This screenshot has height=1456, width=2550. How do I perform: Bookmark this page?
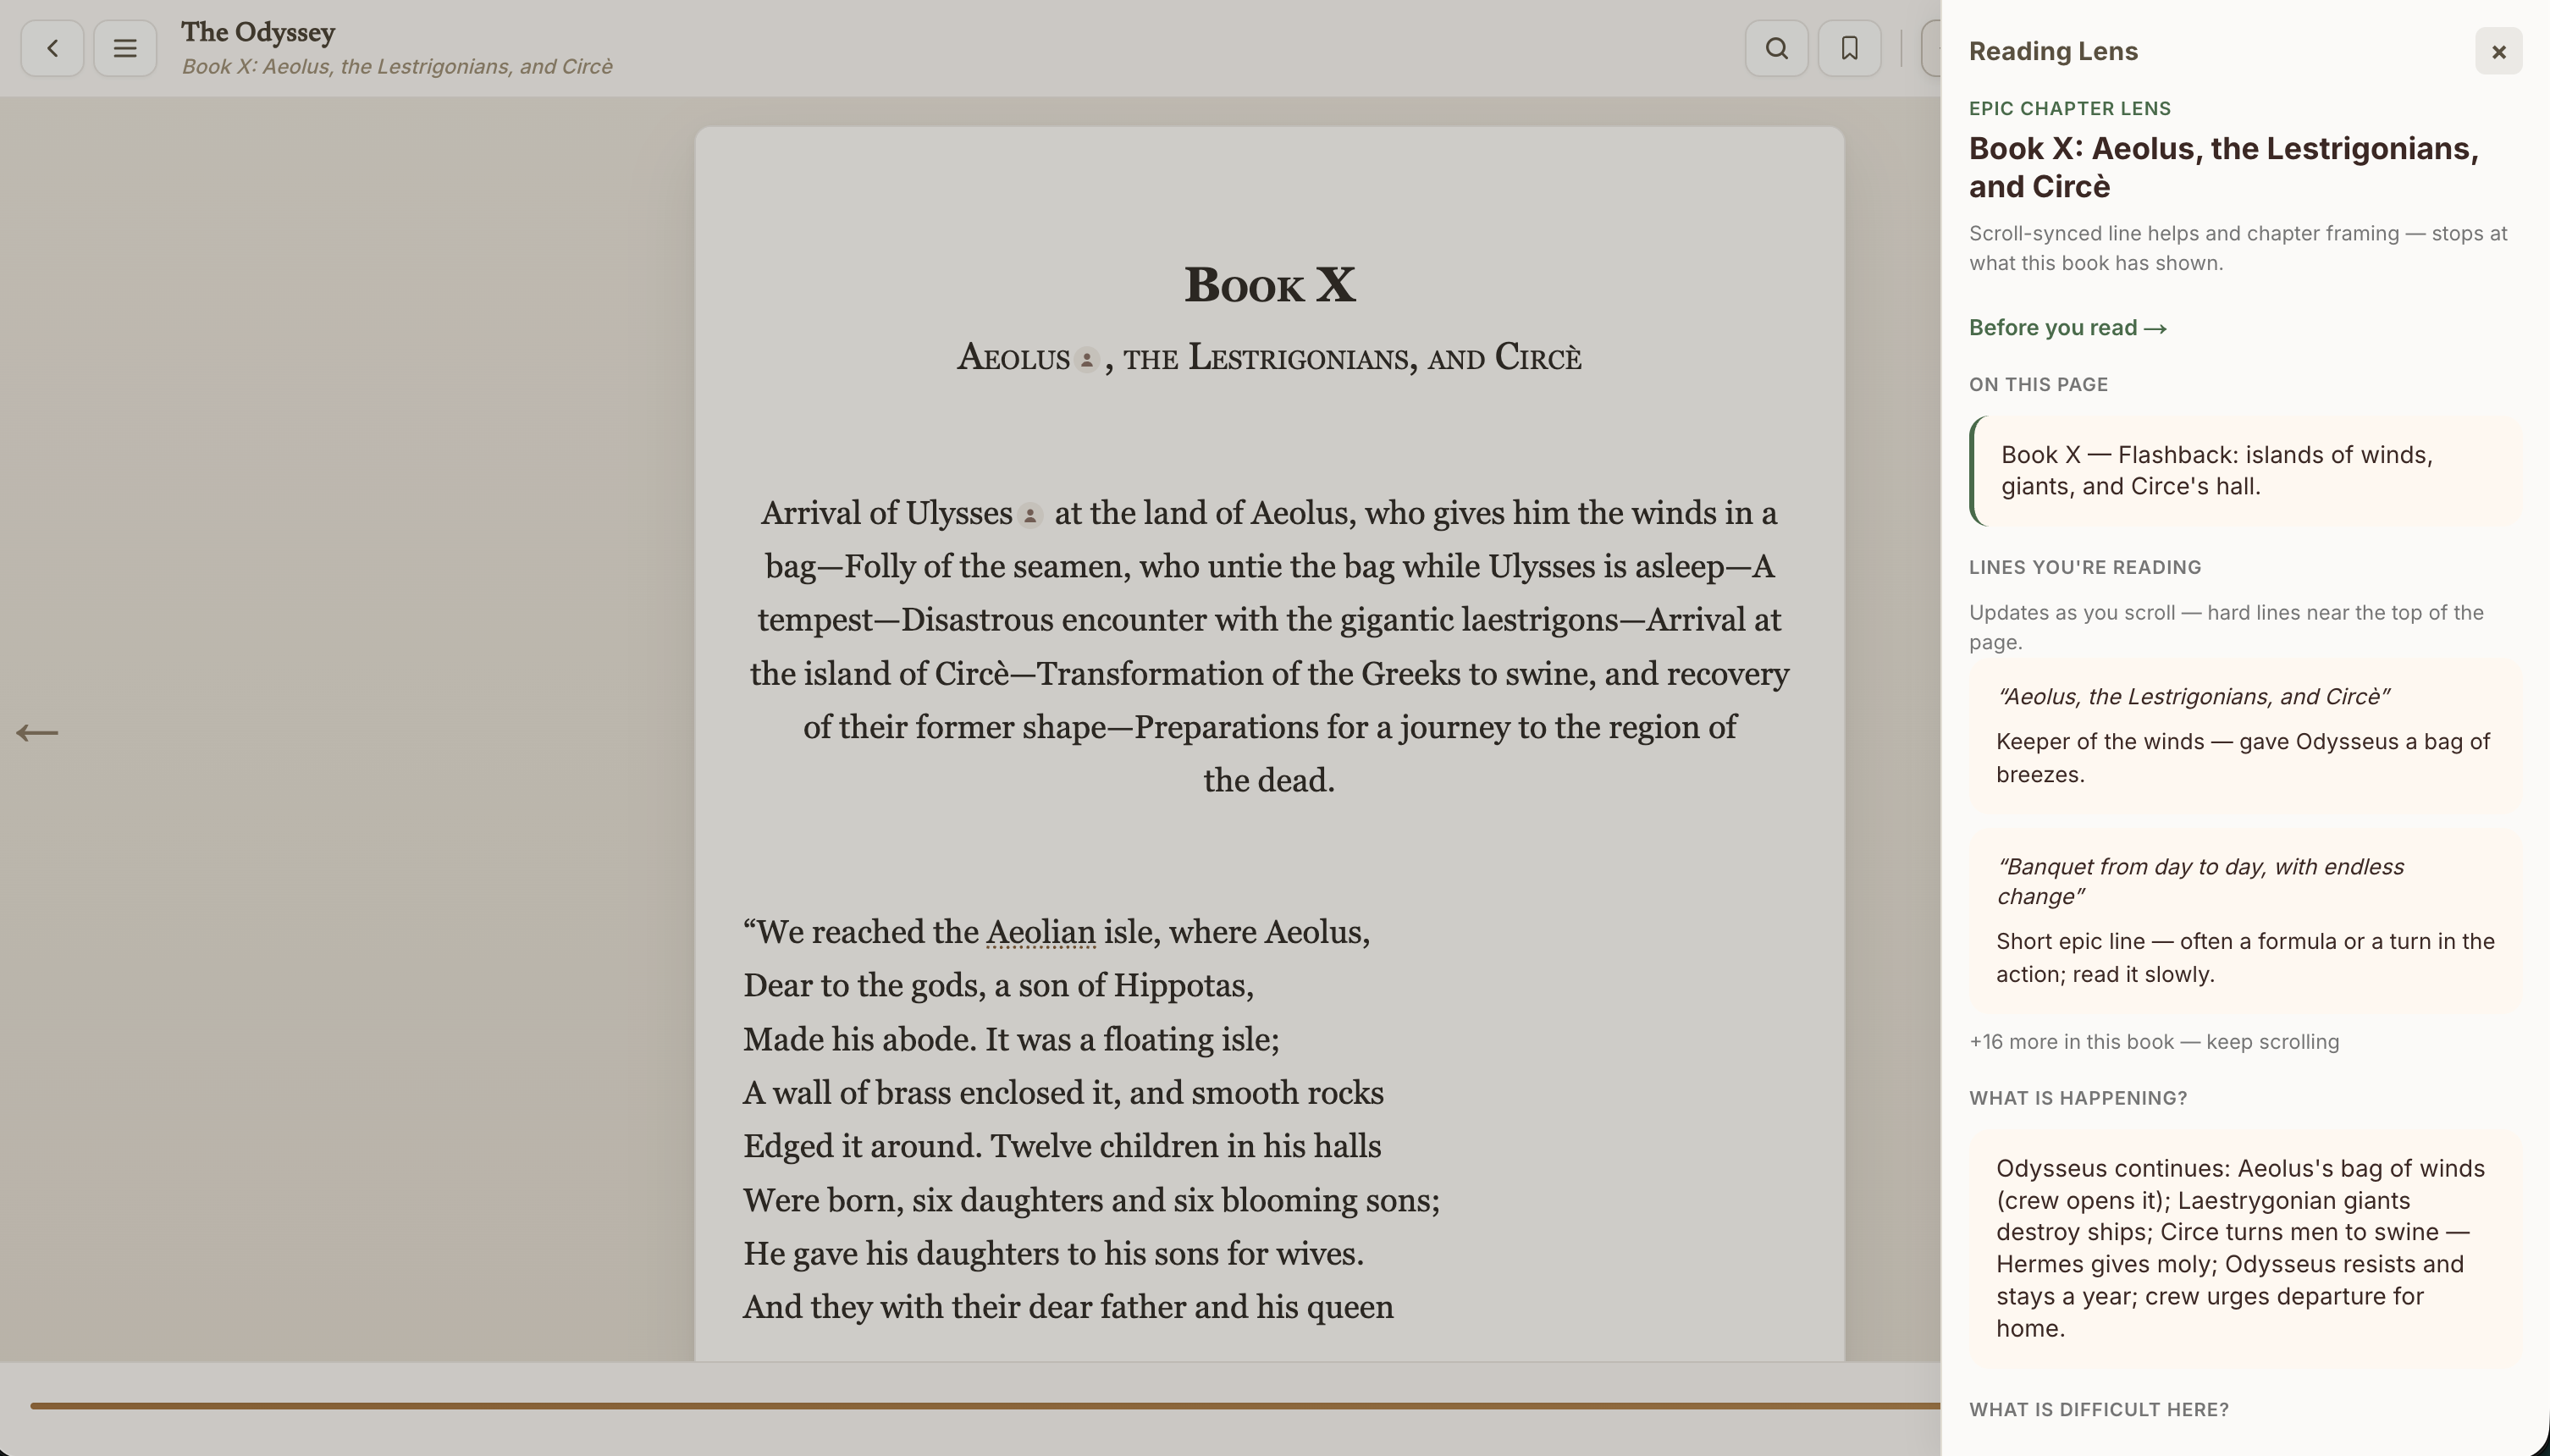click(x=1849, y=48)
